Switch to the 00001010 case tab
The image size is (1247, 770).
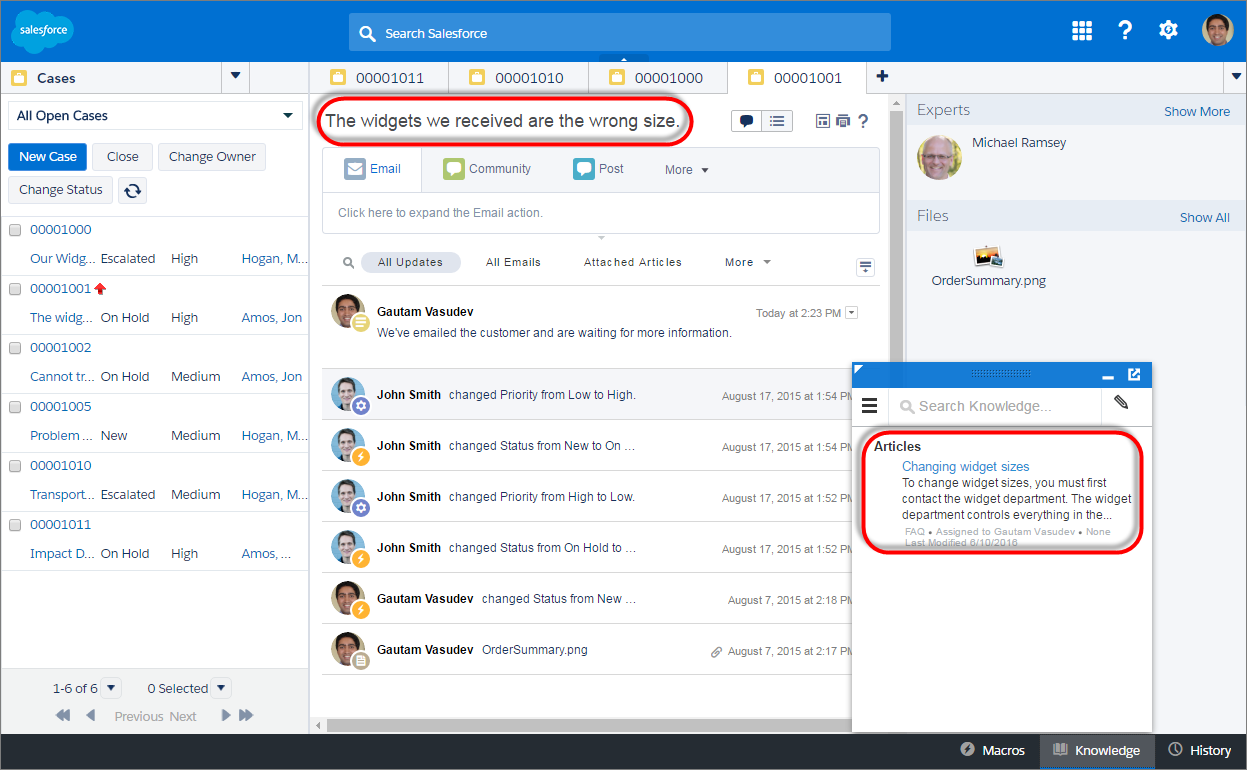click(528, 78)
